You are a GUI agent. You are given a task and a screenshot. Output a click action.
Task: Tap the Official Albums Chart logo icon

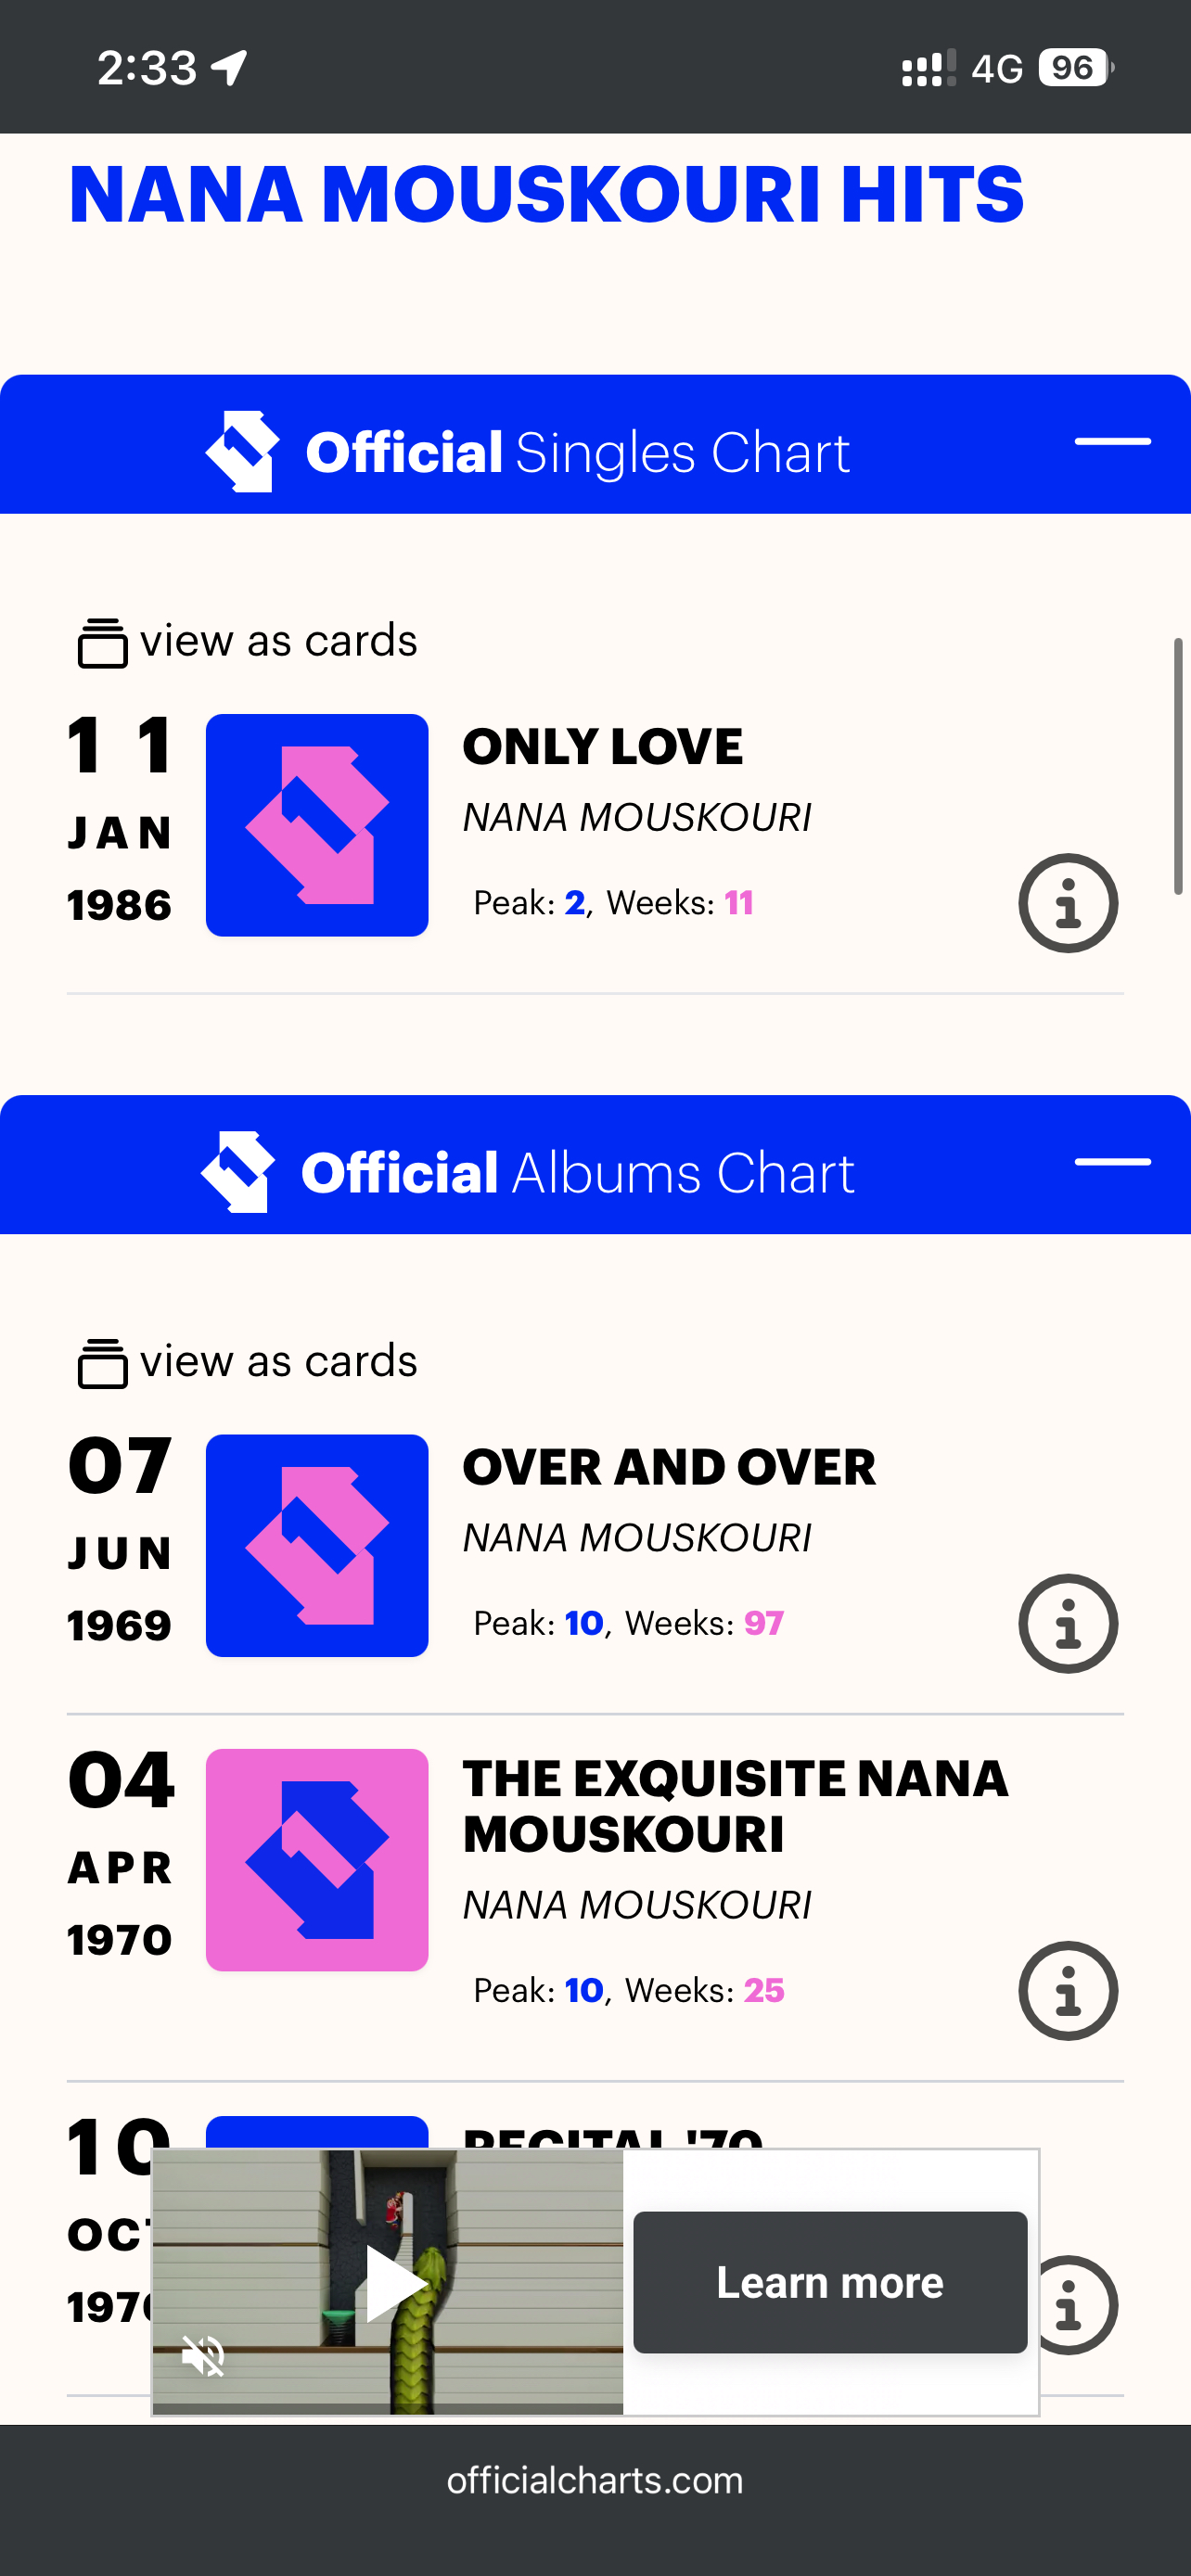[238, 1172]
